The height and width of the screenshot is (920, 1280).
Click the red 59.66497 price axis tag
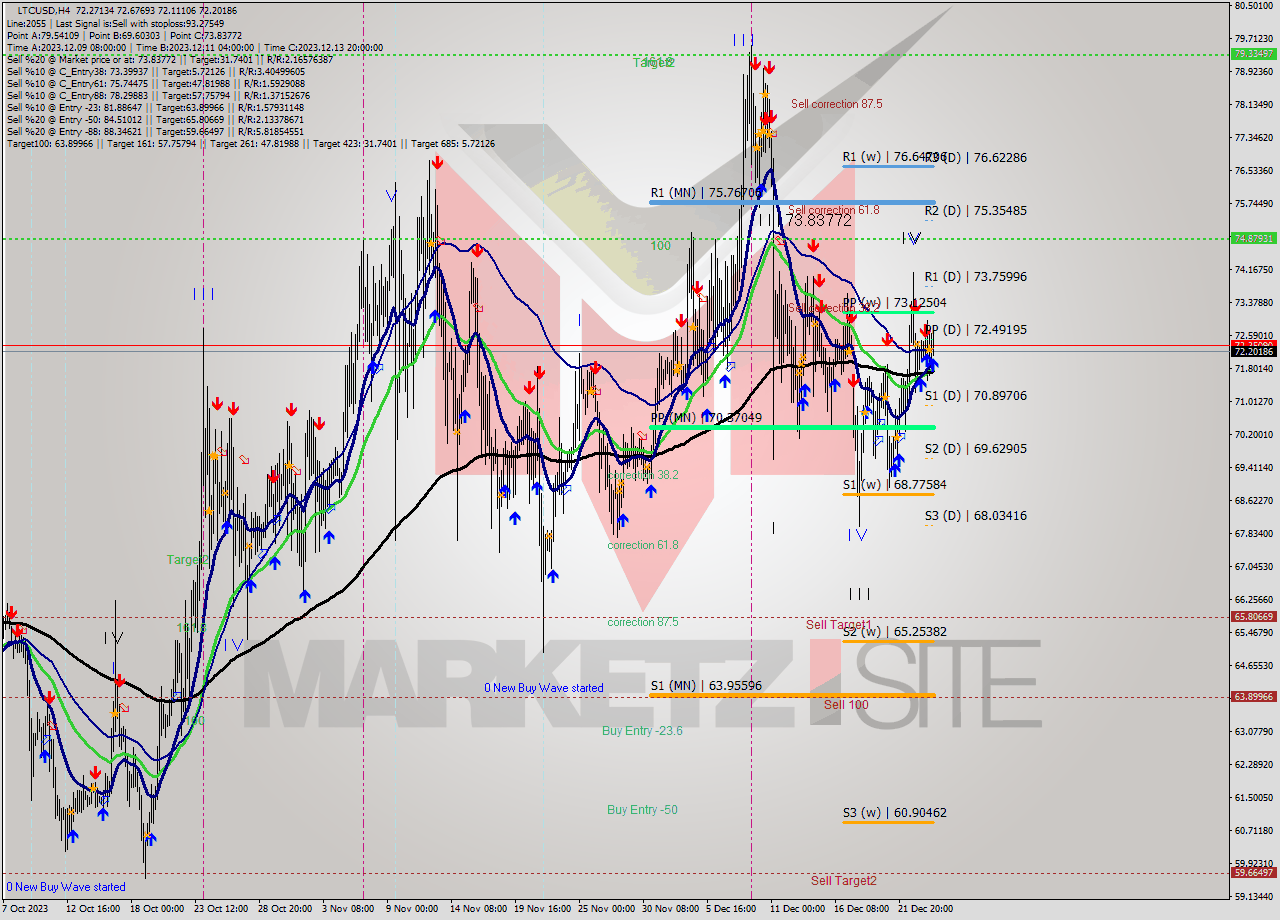click(1254, 873)
